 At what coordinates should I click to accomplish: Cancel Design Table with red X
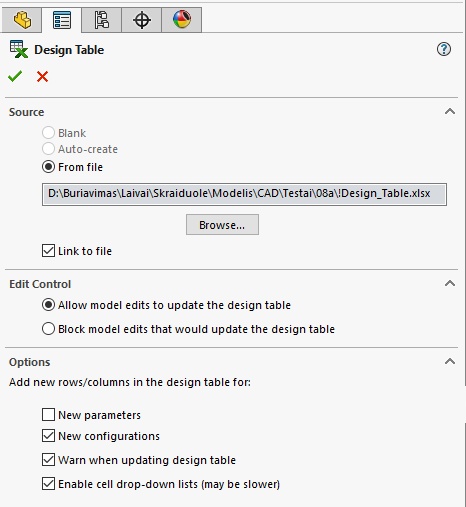coord(42,77)
